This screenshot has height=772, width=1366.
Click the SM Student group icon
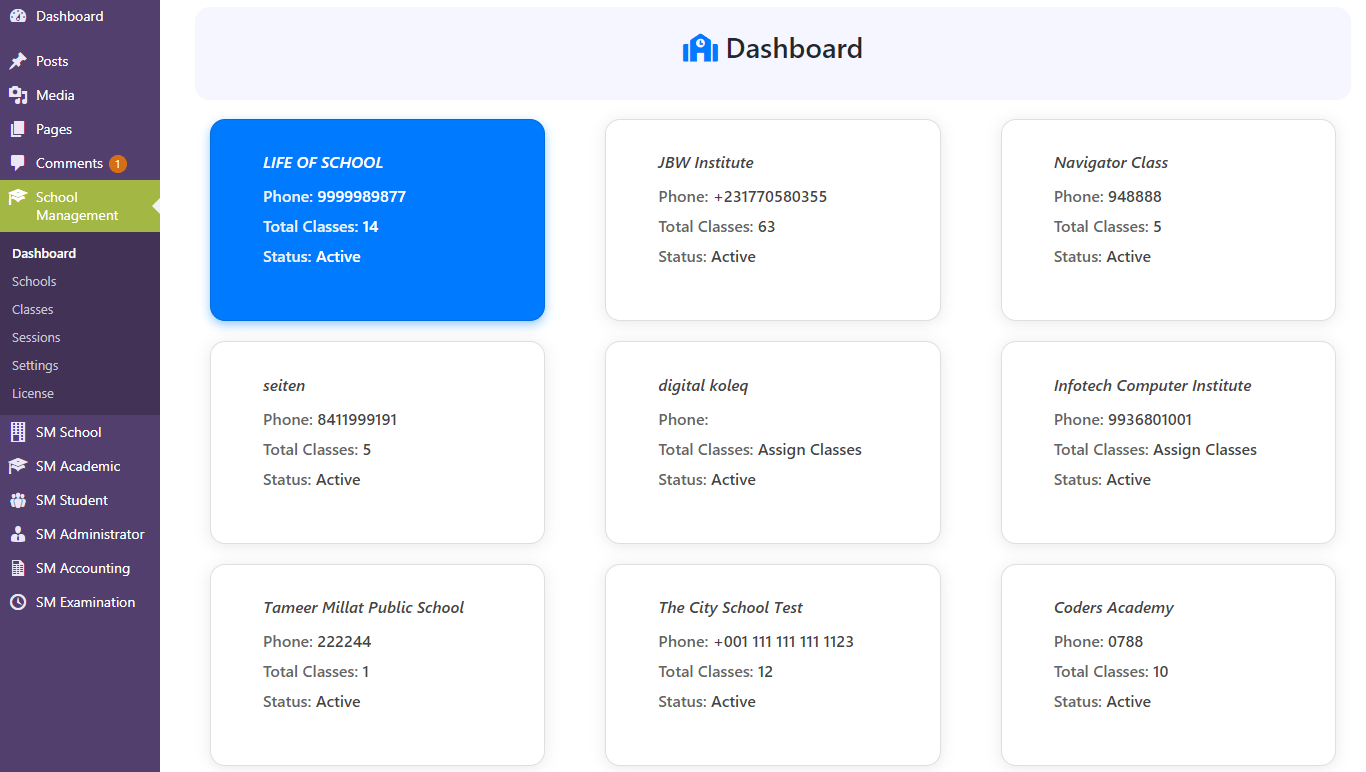click(x=18, y=500)
